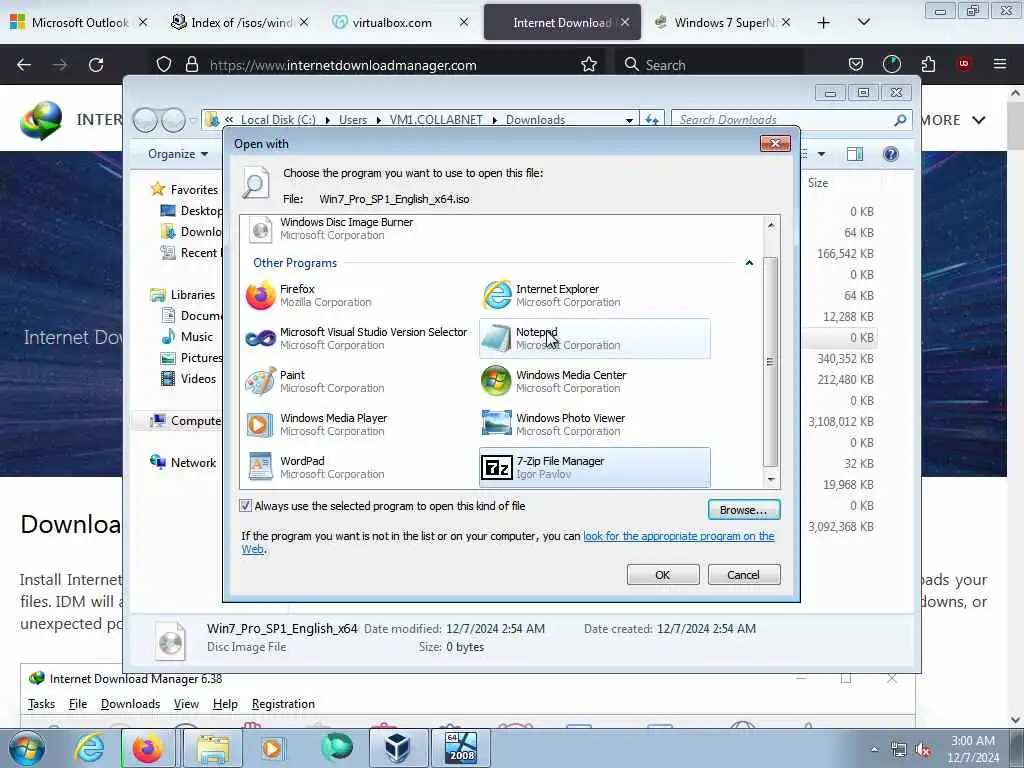Image resolution: width=1024 pixels, height=768 pixels.
Task: Choose Internet Explorer to open the file
Action: point(594,295)
